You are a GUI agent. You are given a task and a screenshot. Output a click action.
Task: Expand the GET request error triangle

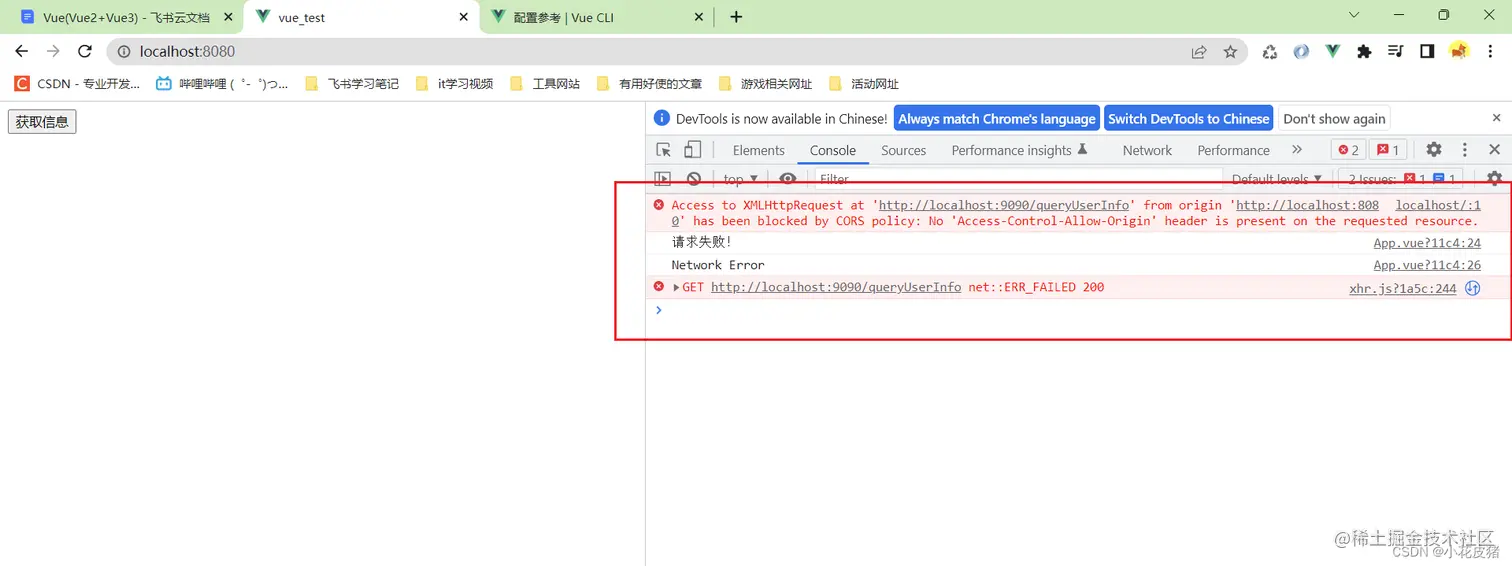coord(676,288)
